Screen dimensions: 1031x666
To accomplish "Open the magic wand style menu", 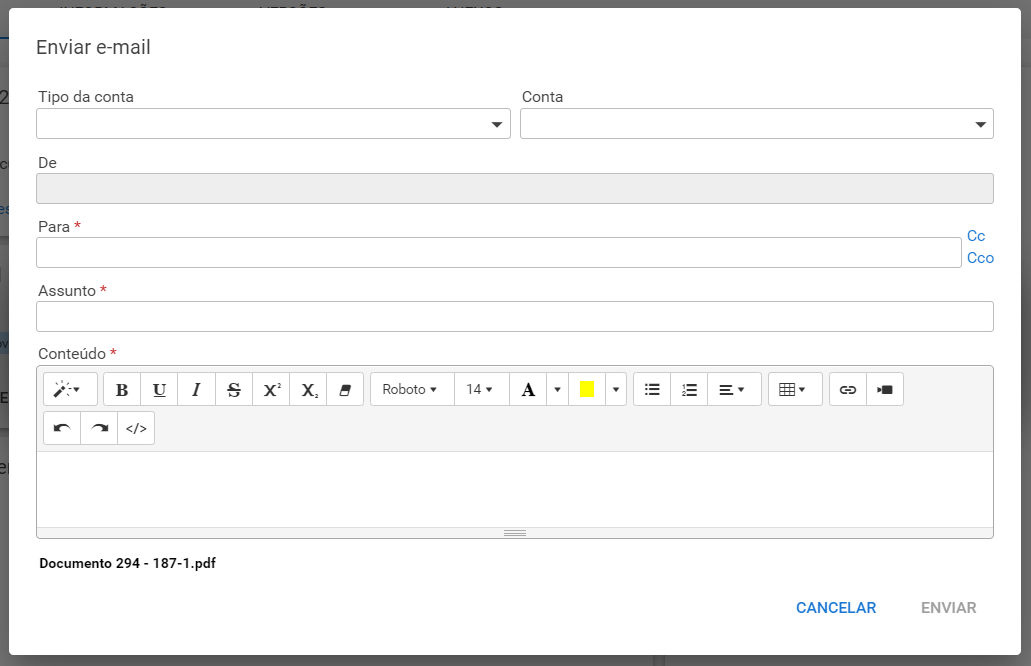I will pos(70,389).
